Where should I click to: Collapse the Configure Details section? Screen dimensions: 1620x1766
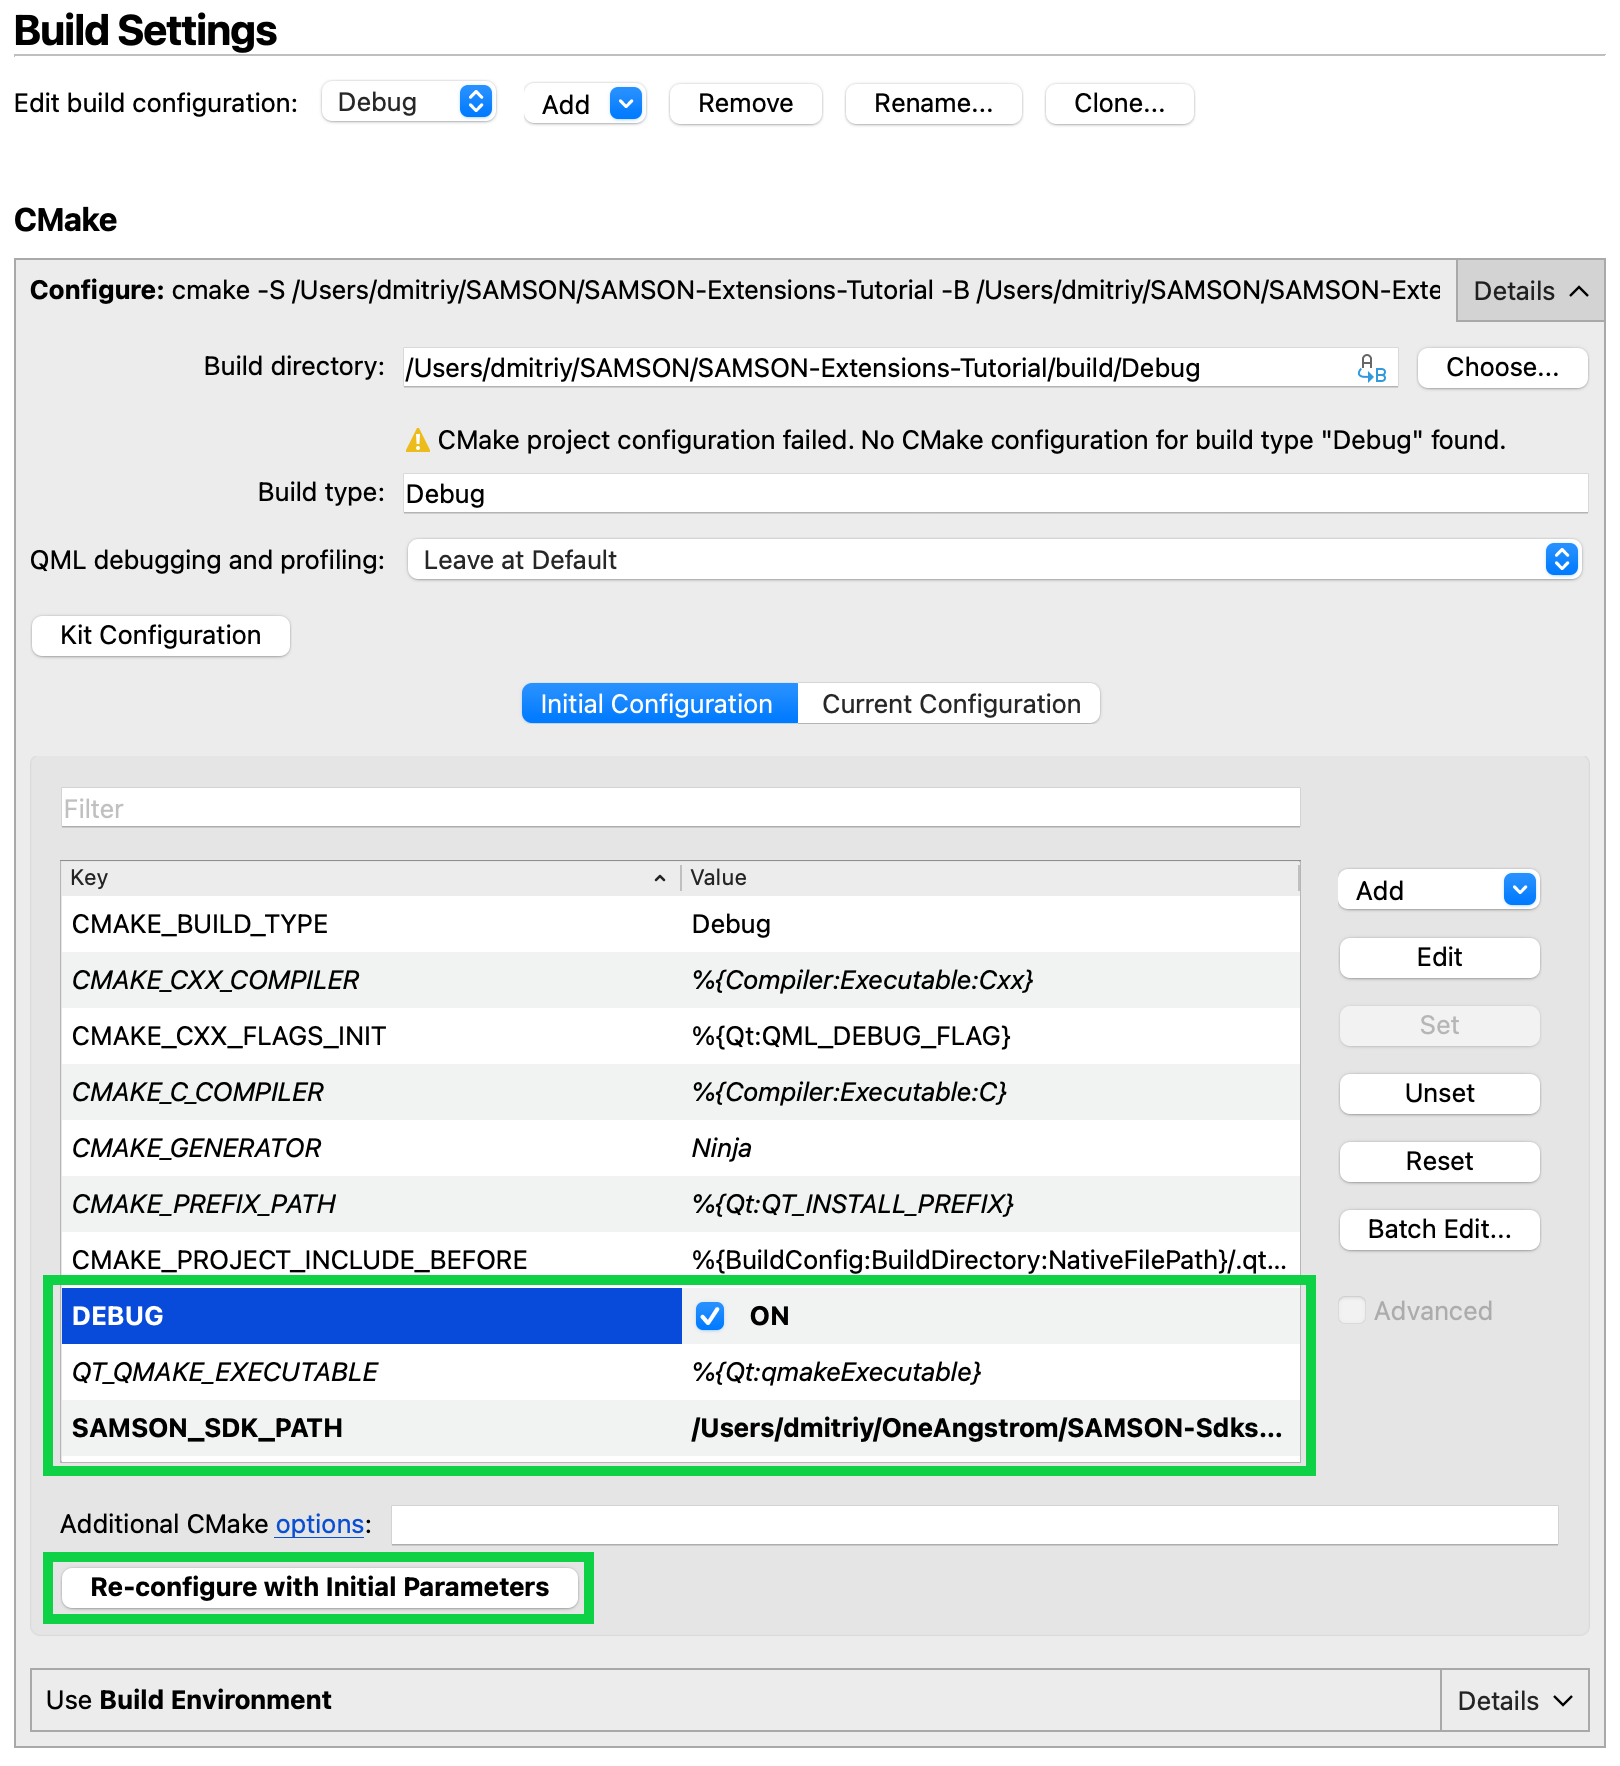click(1528, 291)
